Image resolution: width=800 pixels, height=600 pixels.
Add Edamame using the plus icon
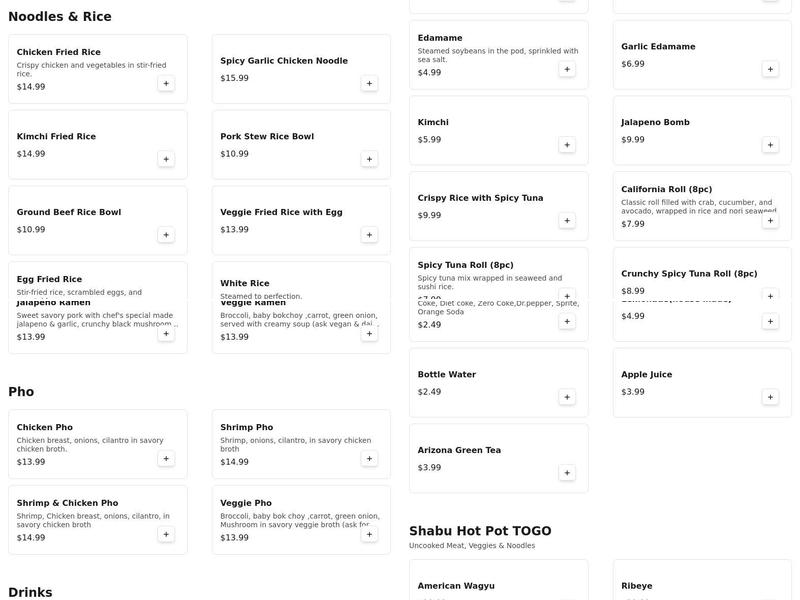click(x=566, y=69)
